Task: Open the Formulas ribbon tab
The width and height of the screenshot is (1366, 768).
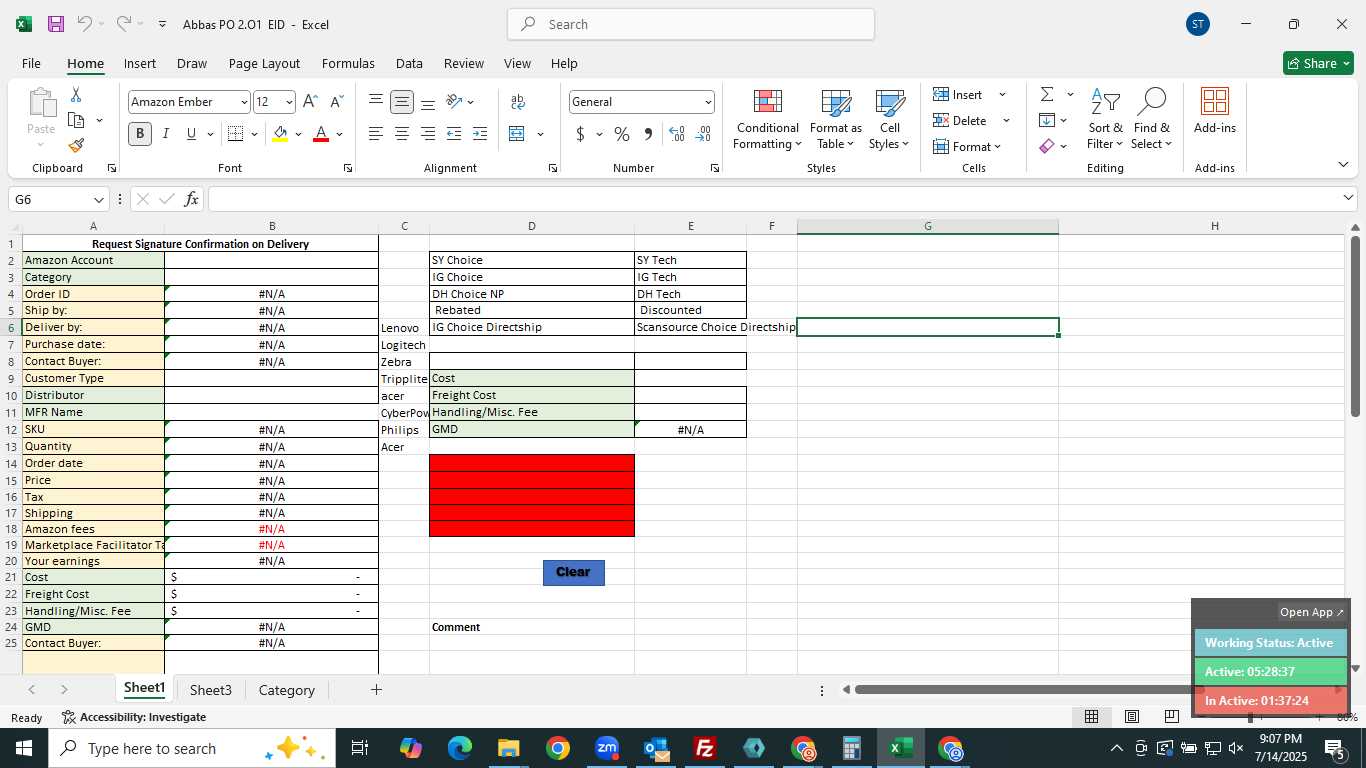Action: 348,63
